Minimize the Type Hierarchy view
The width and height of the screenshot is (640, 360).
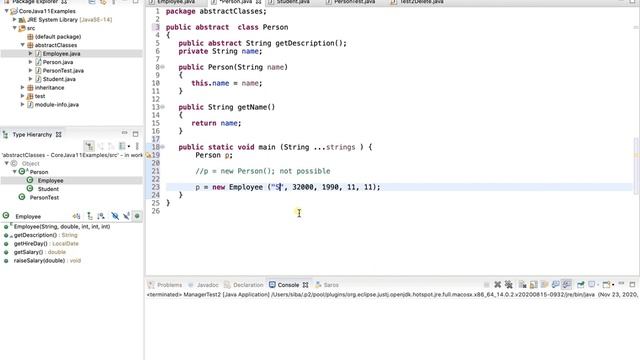pos(124,133)
